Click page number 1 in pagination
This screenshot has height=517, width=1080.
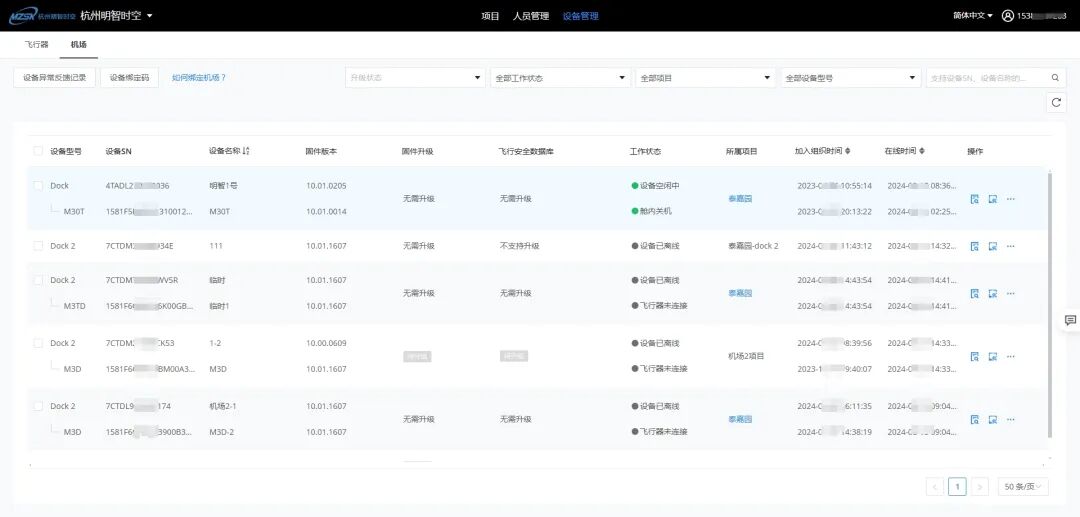coord(957,487)
